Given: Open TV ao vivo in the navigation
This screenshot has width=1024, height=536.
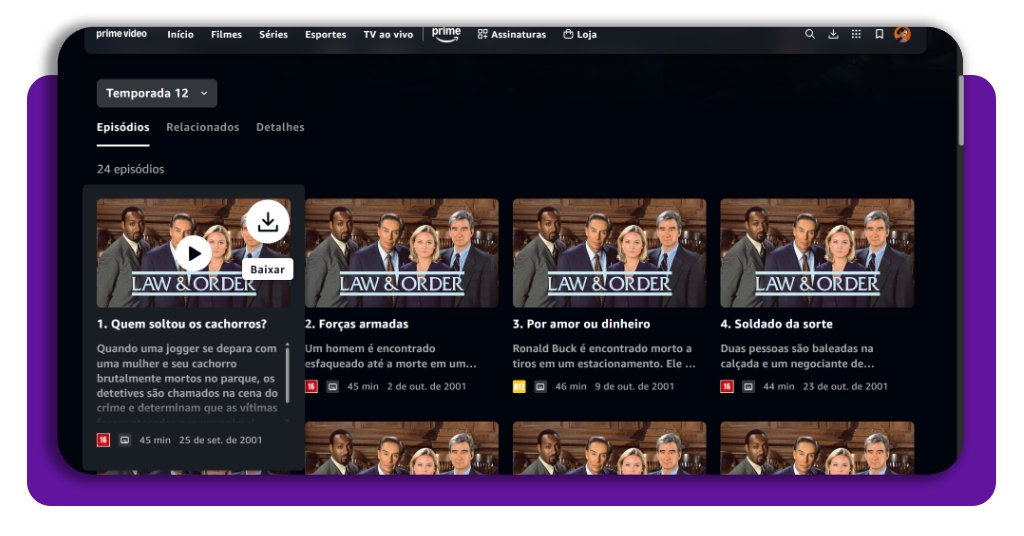Looking at the screenshot, I should click(x=388, y=35).
